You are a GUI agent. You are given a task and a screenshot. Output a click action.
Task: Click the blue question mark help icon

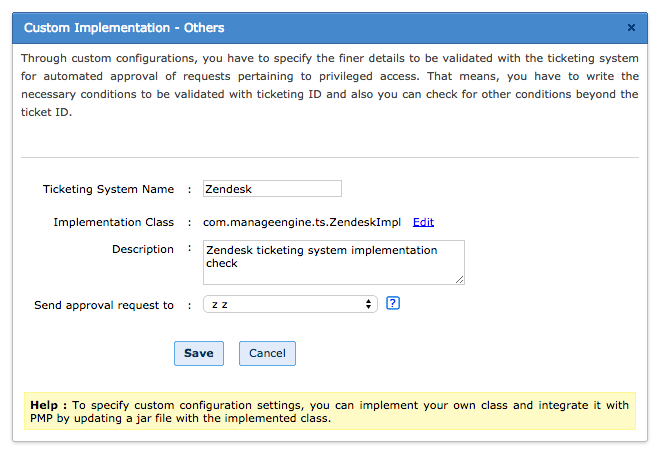(x=393, y=304)
